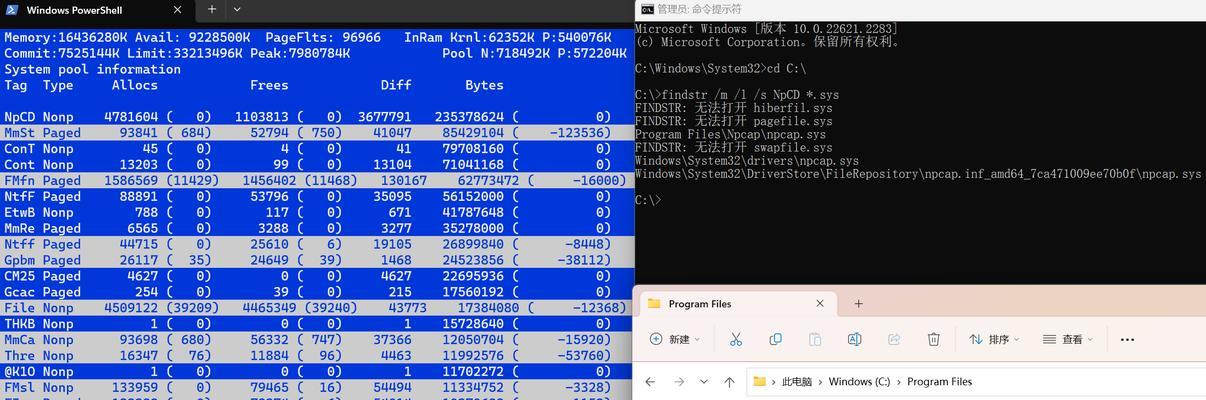This screenshot has height=400, width=1206.
Task: Click the Memory/Avail stats line in PowerShell
Action: pyautogui.click(x=307, y=38)
